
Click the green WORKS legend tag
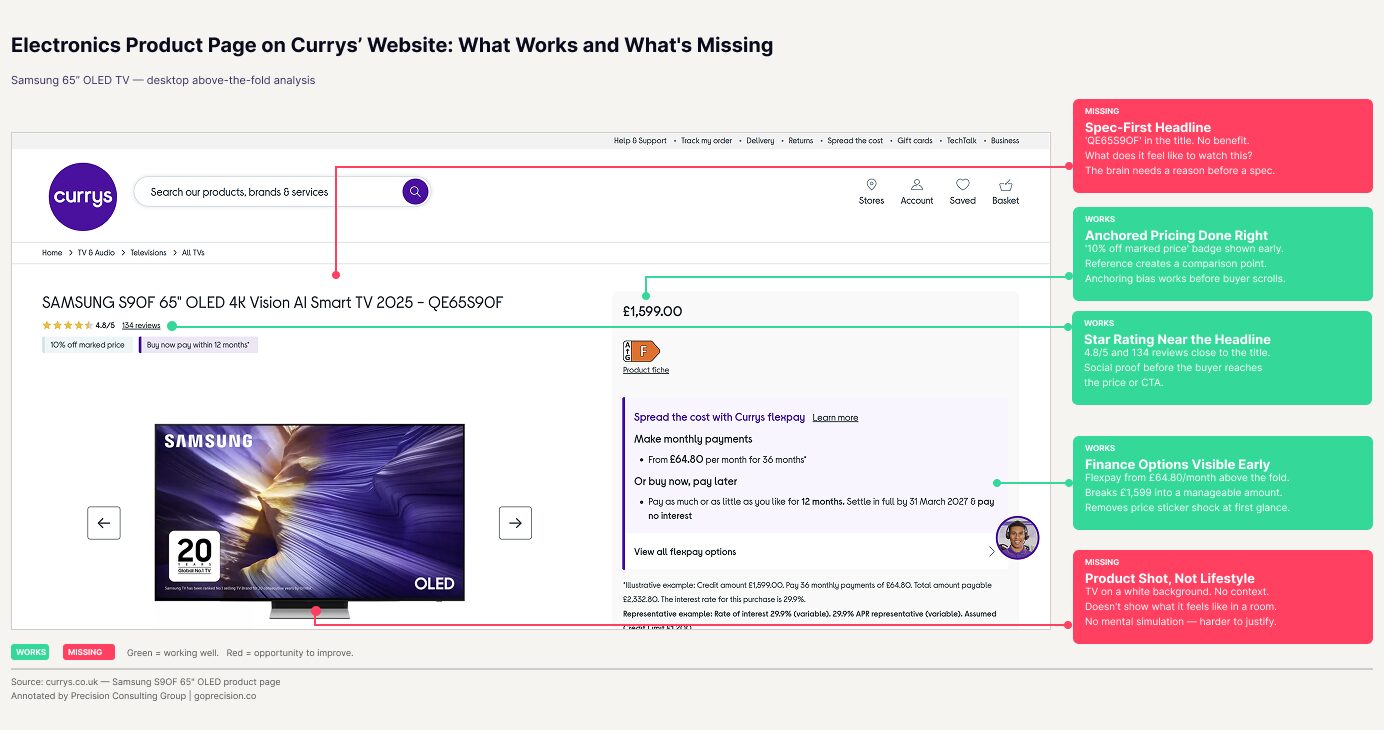click(30, 652)
